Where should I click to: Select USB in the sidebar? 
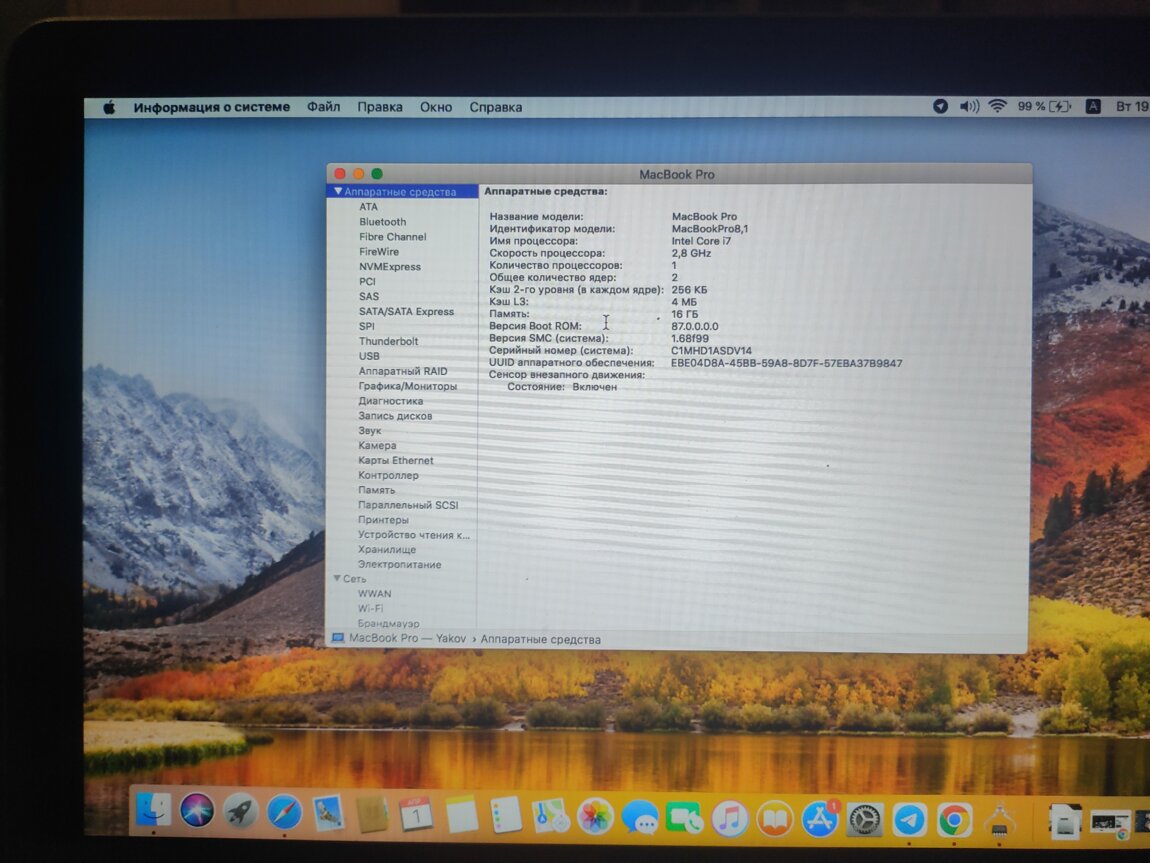(369, 356)
